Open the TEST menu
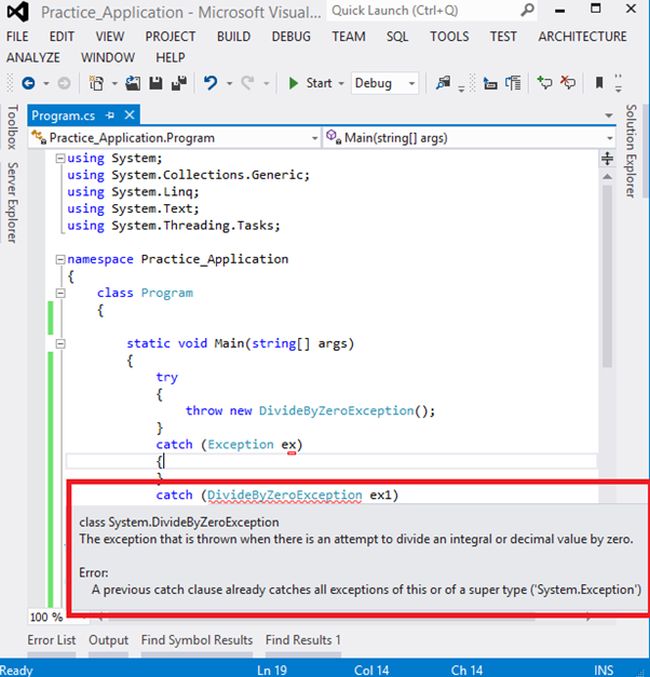Screen dimensions: 650x677 [x=503, y=37]
